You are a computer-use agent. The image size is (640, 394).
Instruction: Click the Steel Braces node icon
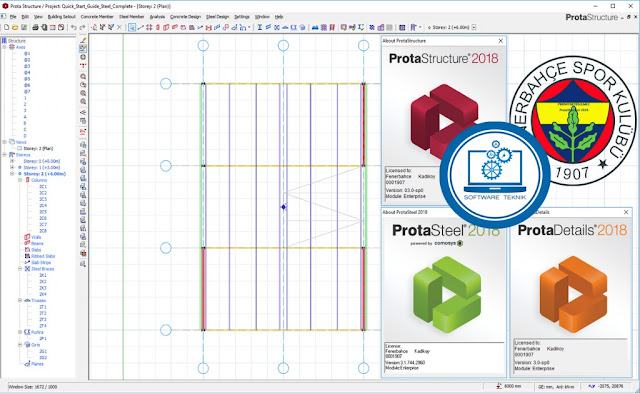tap(27, 269)
